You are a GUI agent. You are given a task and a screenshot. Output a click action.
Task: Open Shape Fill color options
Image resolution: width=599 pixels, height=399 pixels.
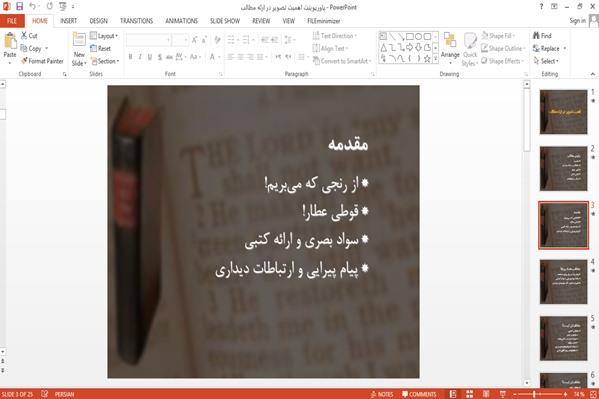(498, 36)
